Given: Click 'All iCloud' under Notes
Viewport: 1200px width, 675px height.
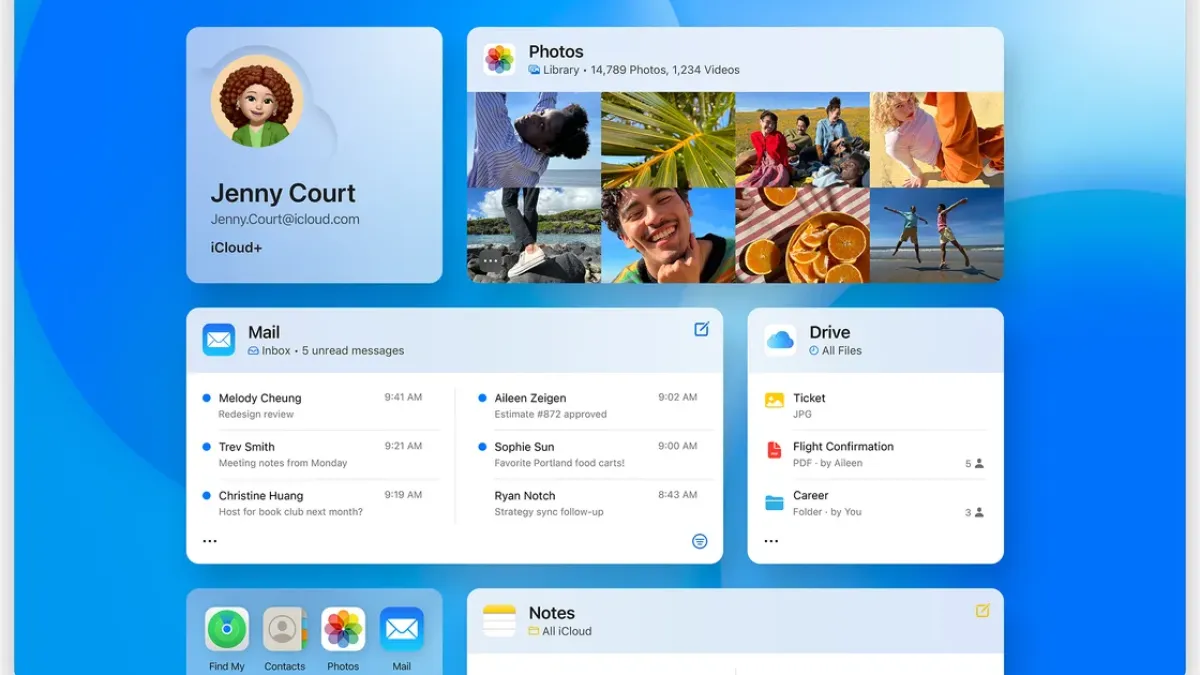Looking at the screenshot, I should (x=560, y=631).
